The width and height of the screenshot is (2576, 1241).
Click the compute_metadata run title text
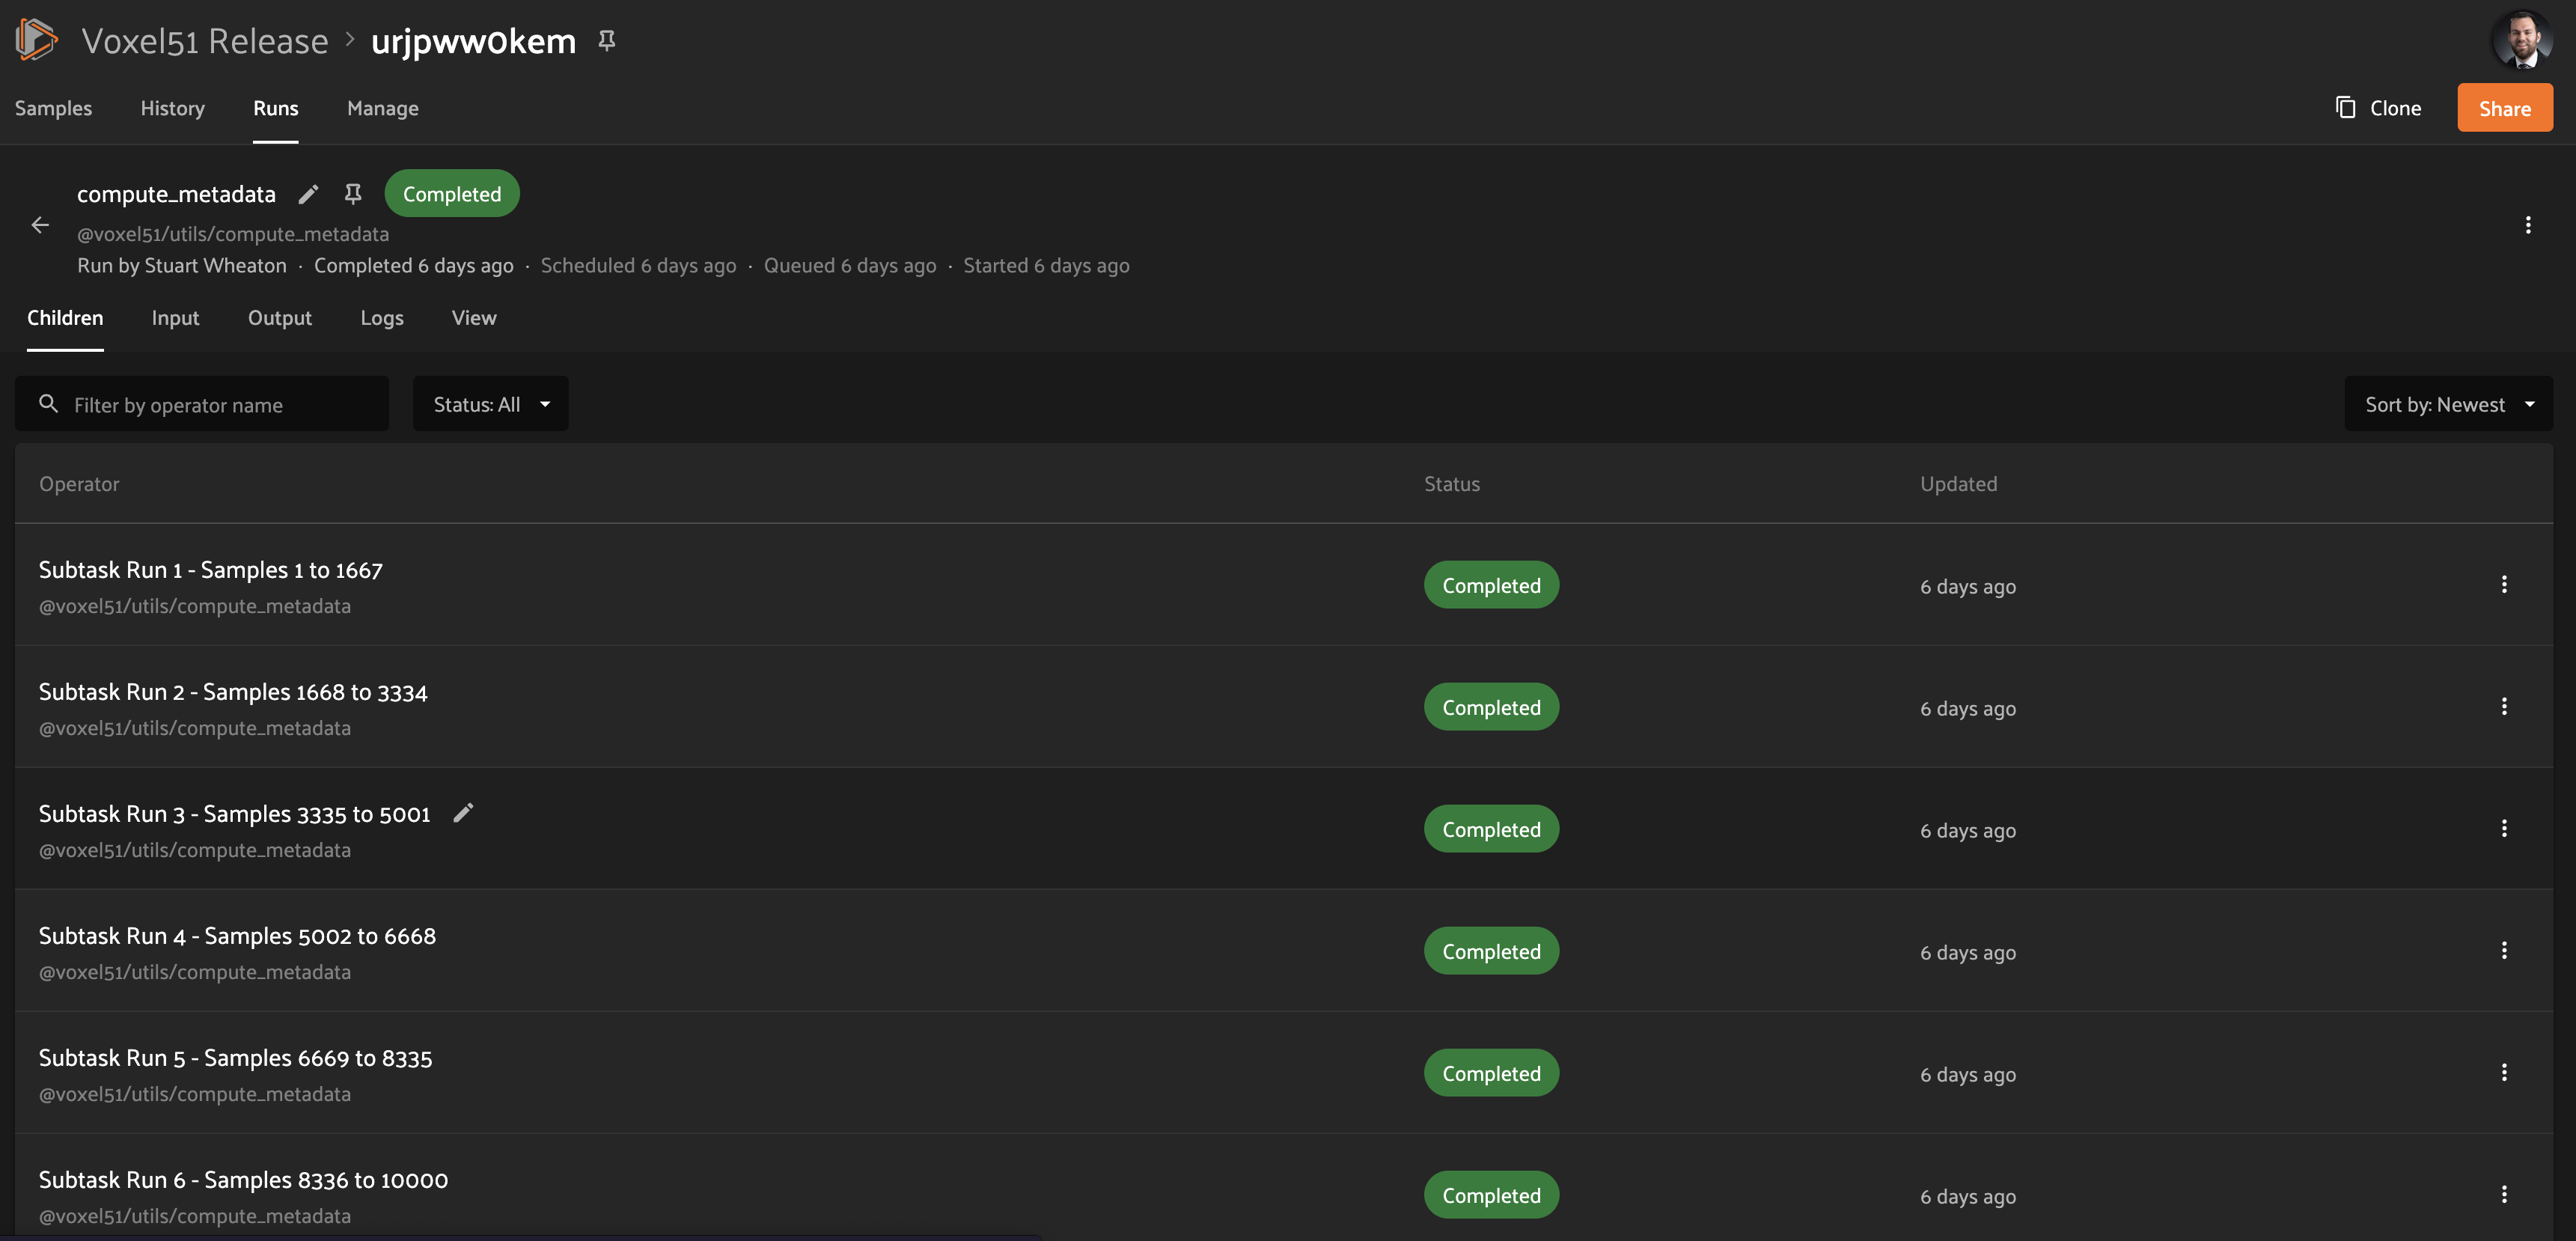[x=176, y=194]
